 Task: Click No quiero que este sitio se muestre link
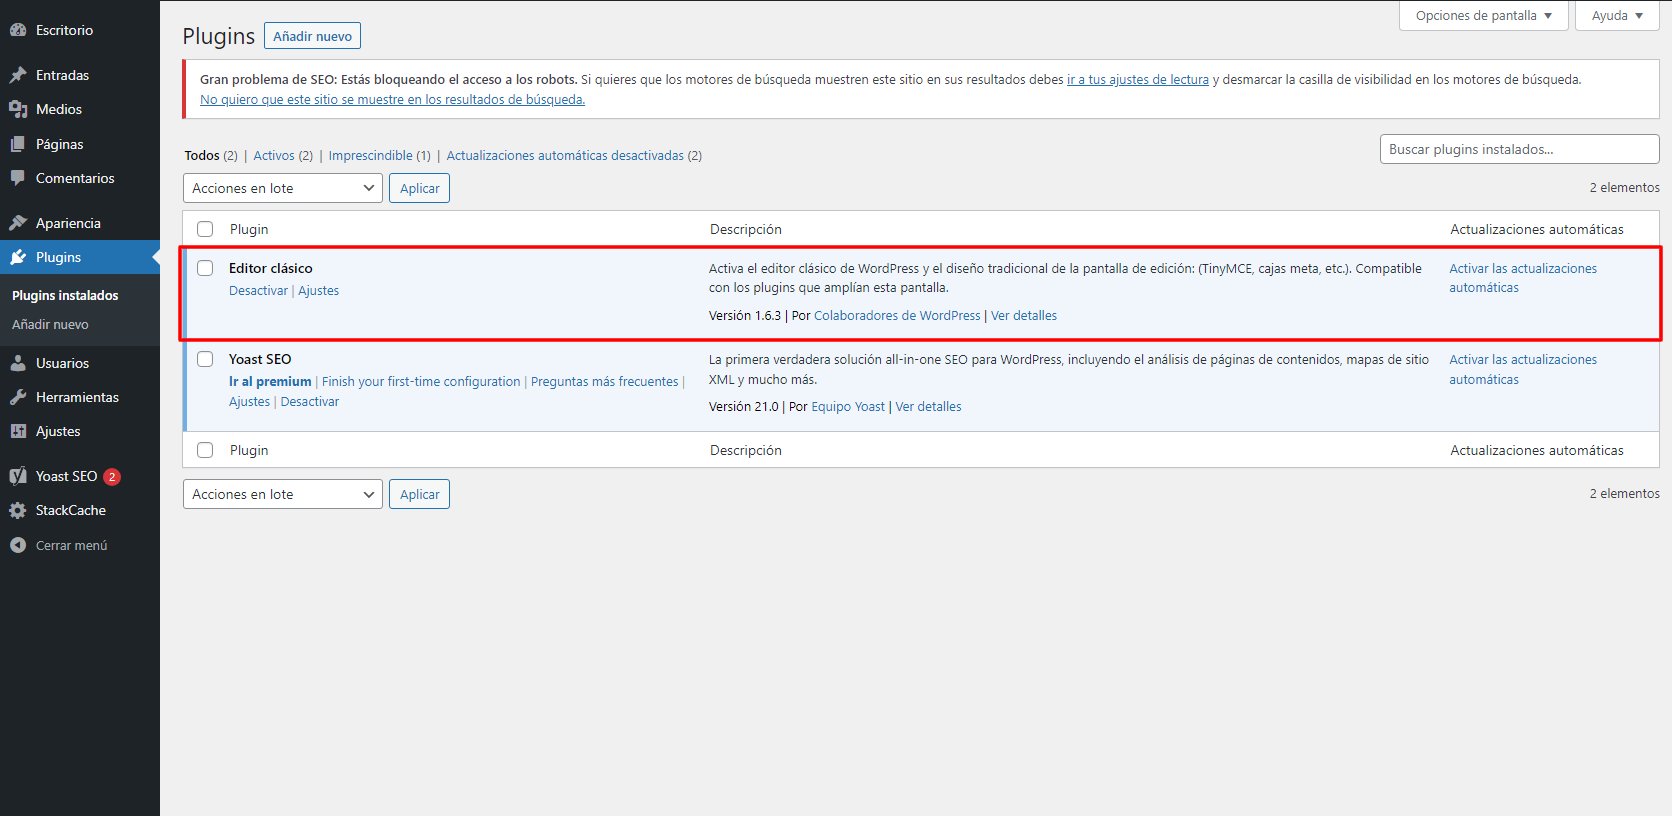point(392,99)
